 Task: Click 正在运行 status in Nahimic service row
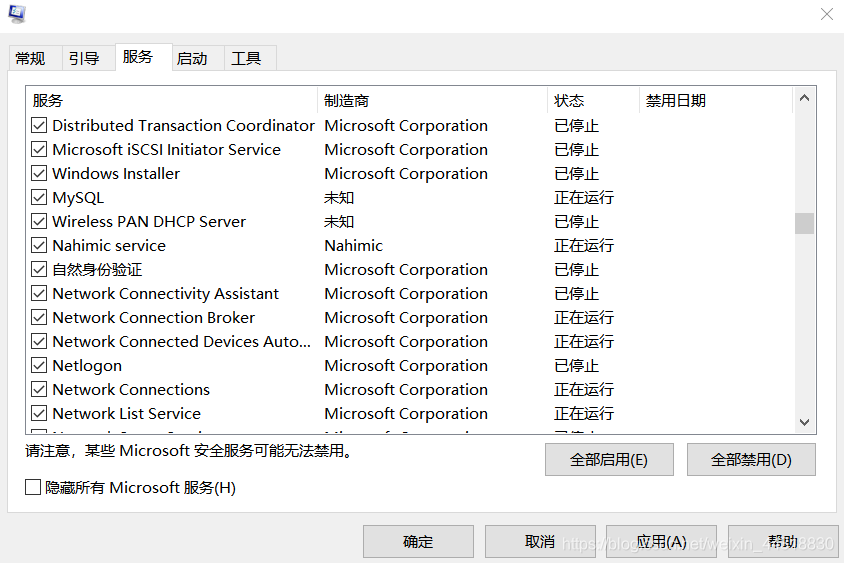tap(584, 245)
